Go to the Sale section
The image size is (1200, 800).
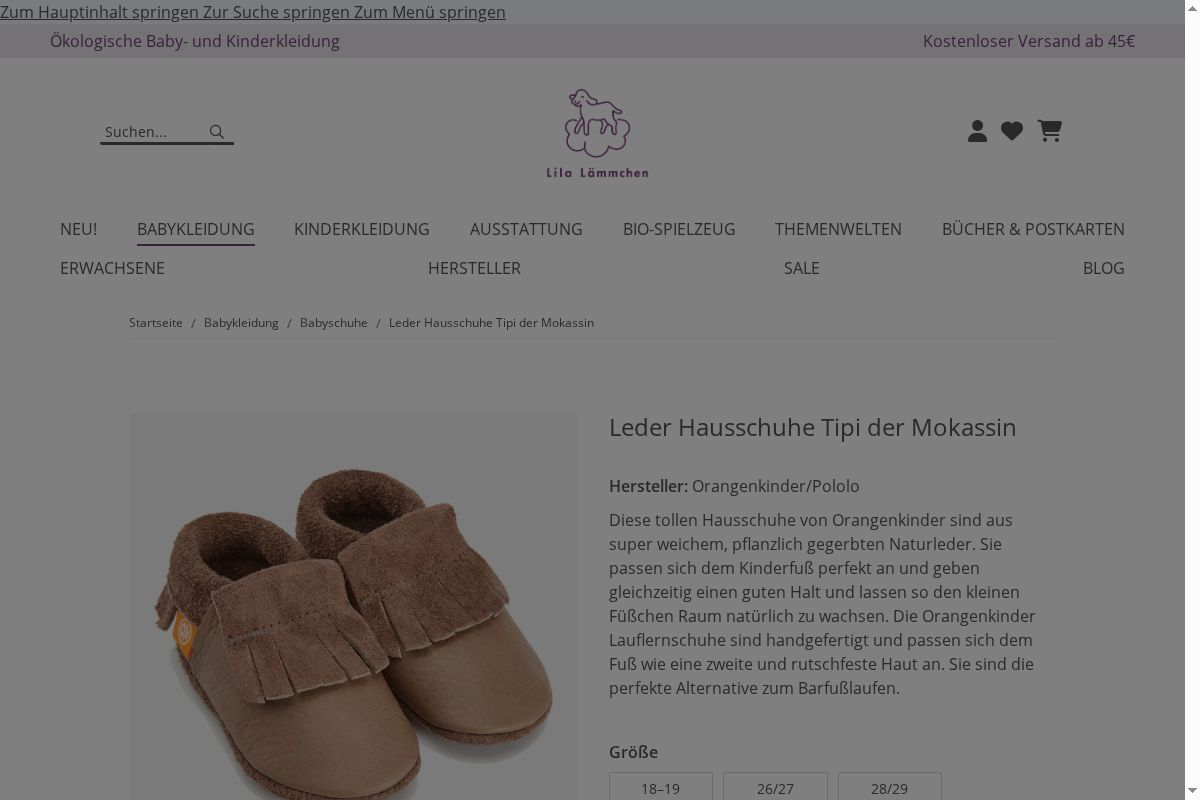(x=802, y=268)
